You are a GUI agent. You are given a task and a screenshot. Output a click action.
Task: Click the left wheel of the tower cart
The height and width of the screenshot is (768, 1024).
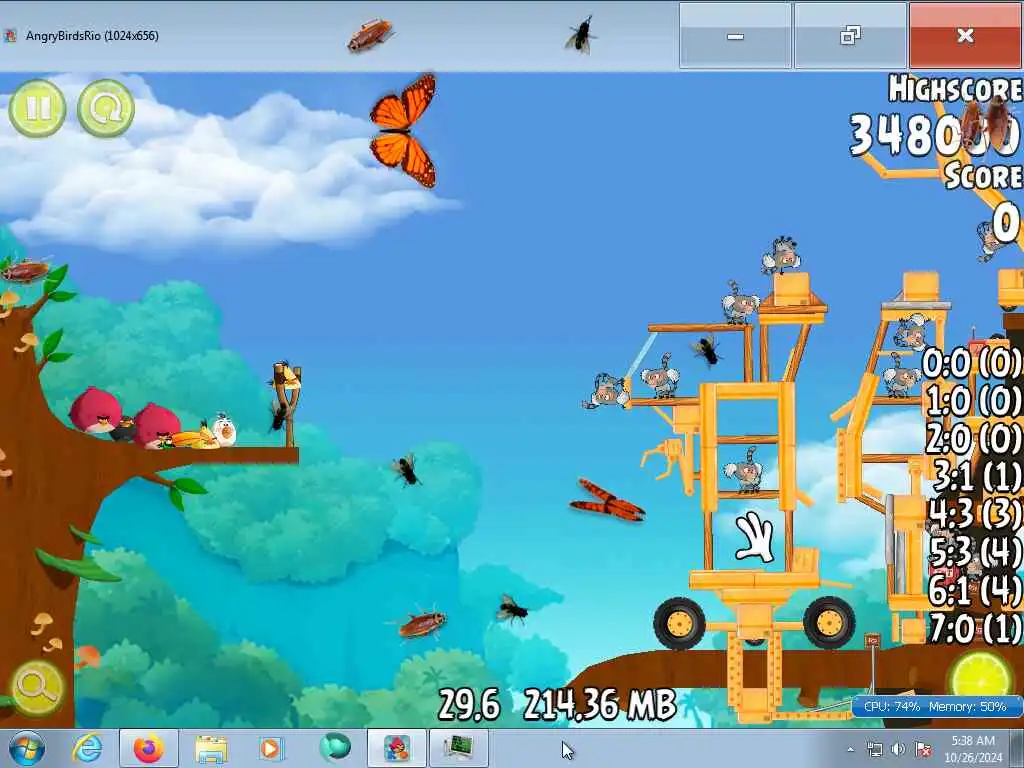pyautogui.click(x=679, y=623)
